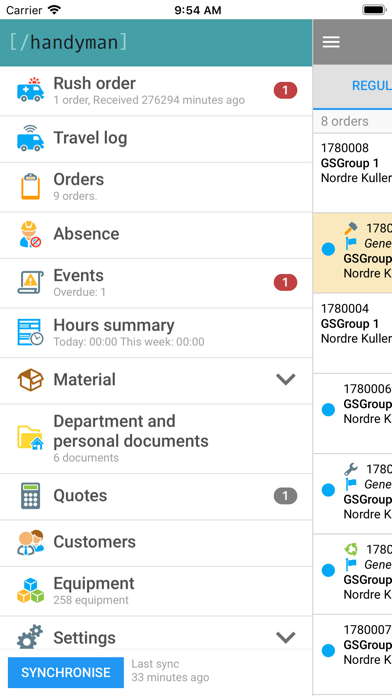
Task: Tap the grey badge on Quotes
Action: coord(285,496)
